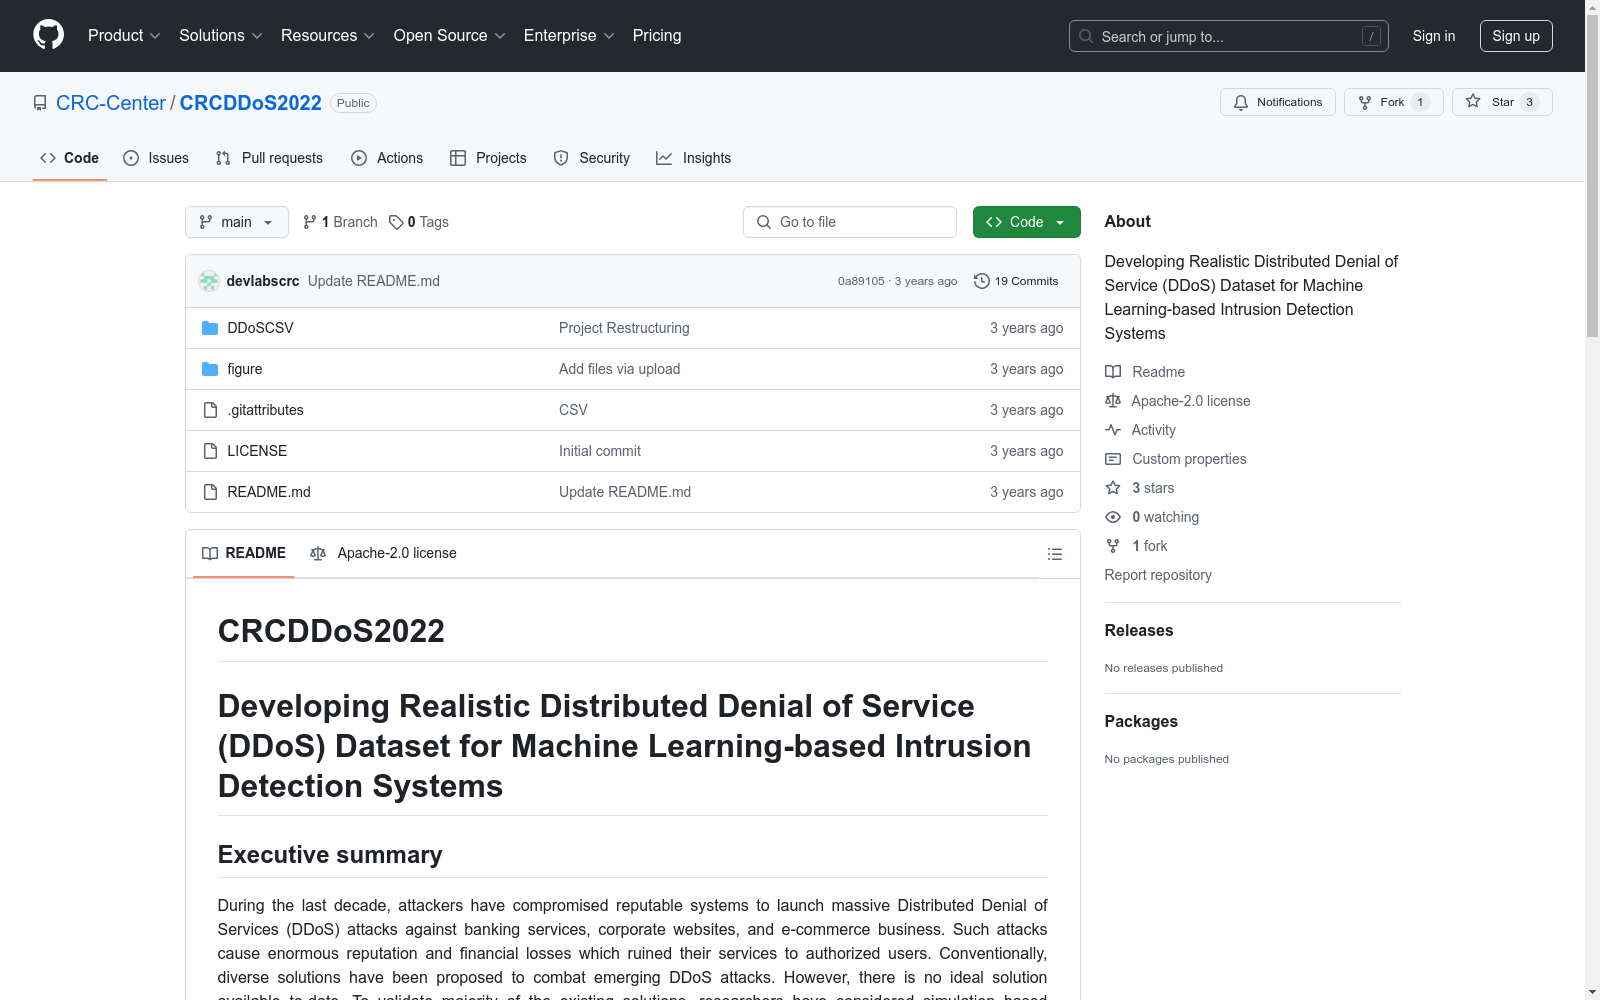Open the Security tab
This screenshot has height=1000, width=1600.
(x=592, y=158)
